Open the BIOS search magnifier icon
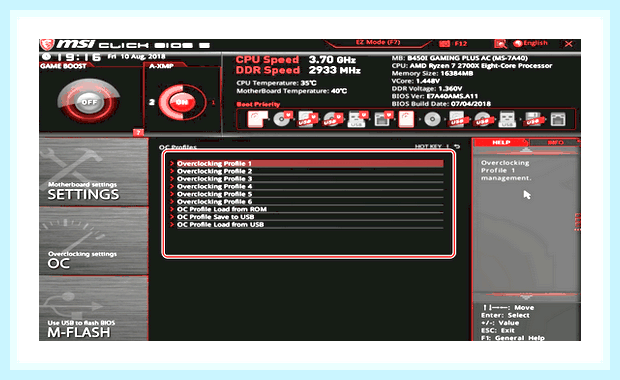This screenshot has height=380, width=620. [500, 43]
